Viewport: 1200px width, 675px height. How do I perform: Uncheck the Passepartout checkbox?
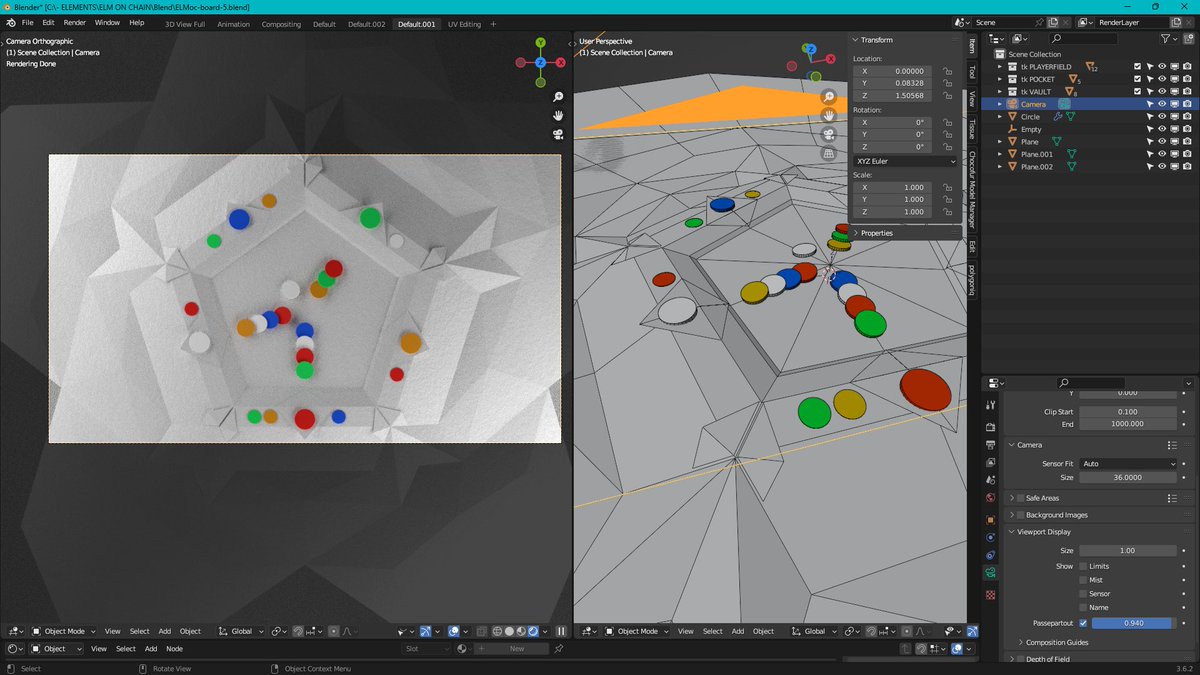pos(1083,623)
